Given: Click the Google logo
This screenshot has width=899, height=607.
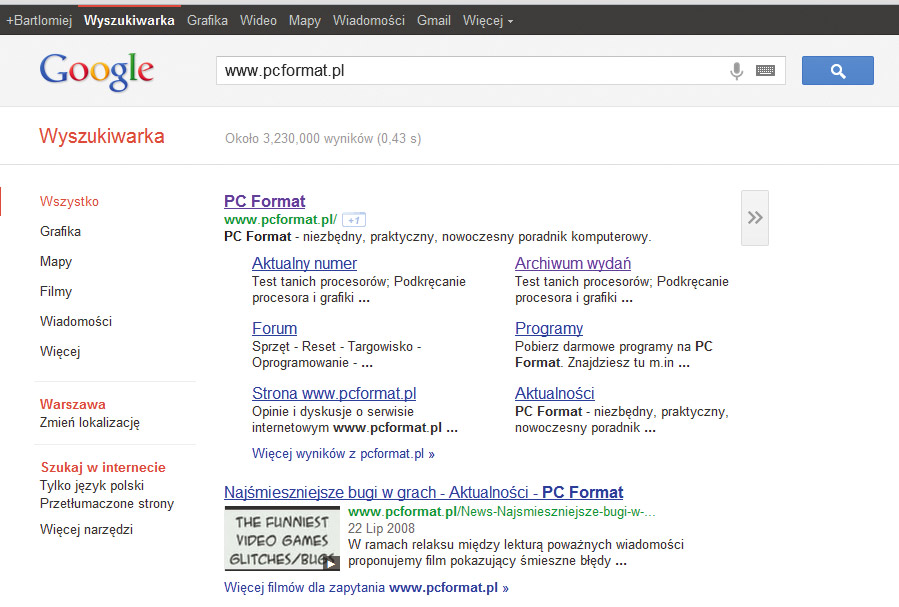Looking at the screenshot, I should pos(96,71).
